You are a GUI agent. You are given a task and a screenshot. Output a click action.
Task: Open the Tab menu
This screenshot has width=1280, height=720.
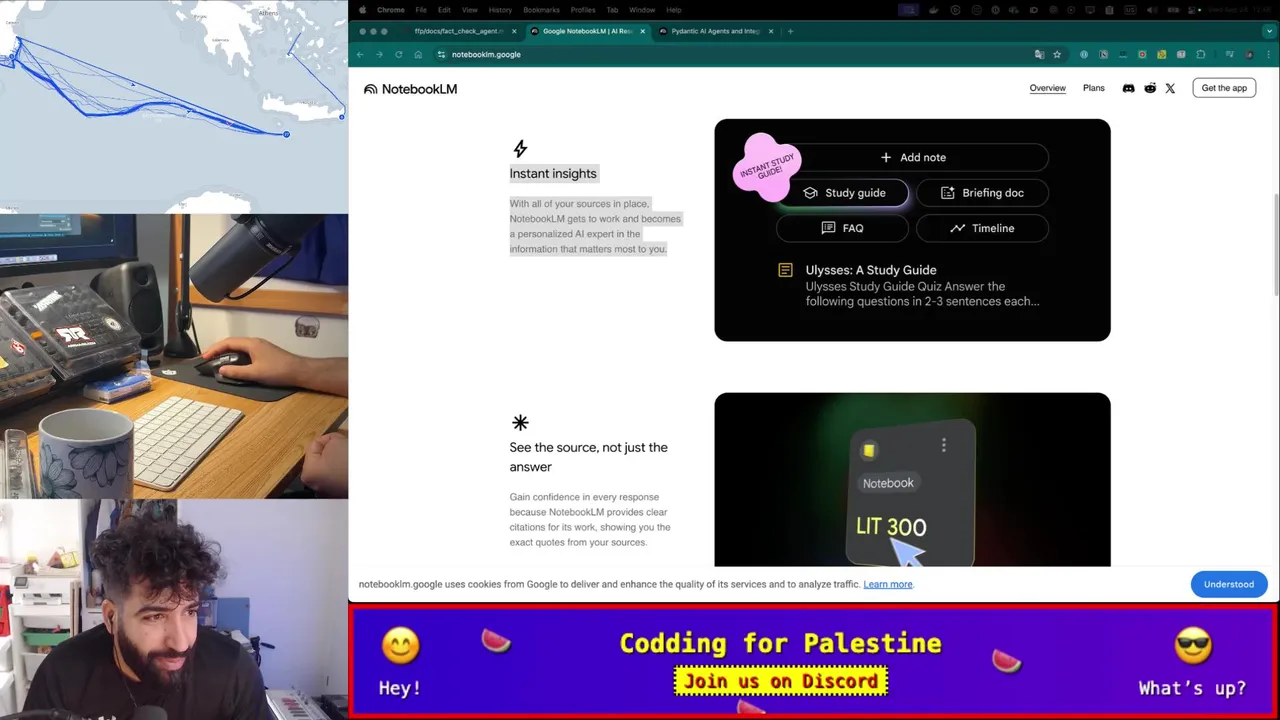point(612,10)
